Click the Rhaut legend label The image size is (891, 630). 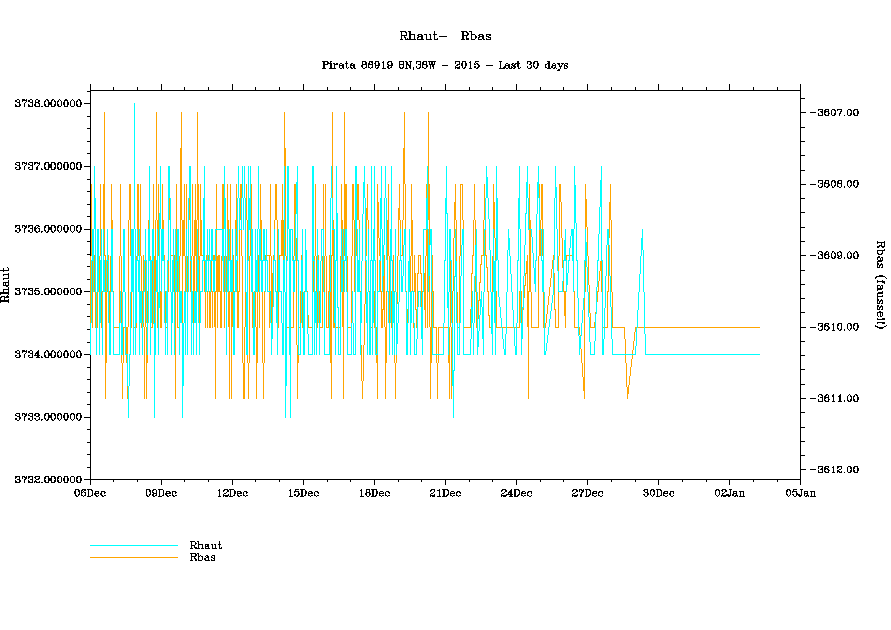tap(205, 545)
